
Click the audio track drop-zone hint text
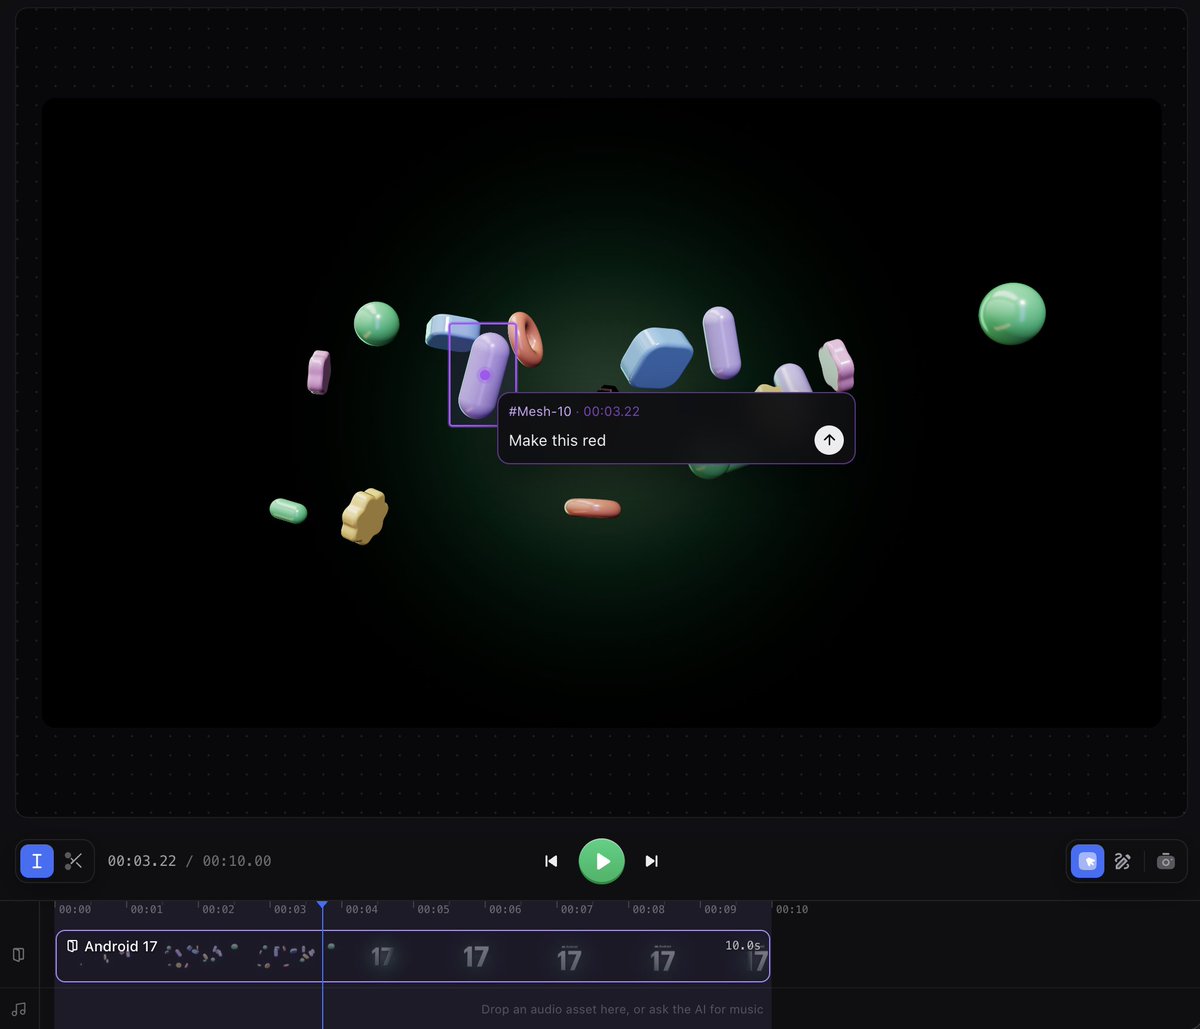pyautogui.click(x=622, y=1009)
